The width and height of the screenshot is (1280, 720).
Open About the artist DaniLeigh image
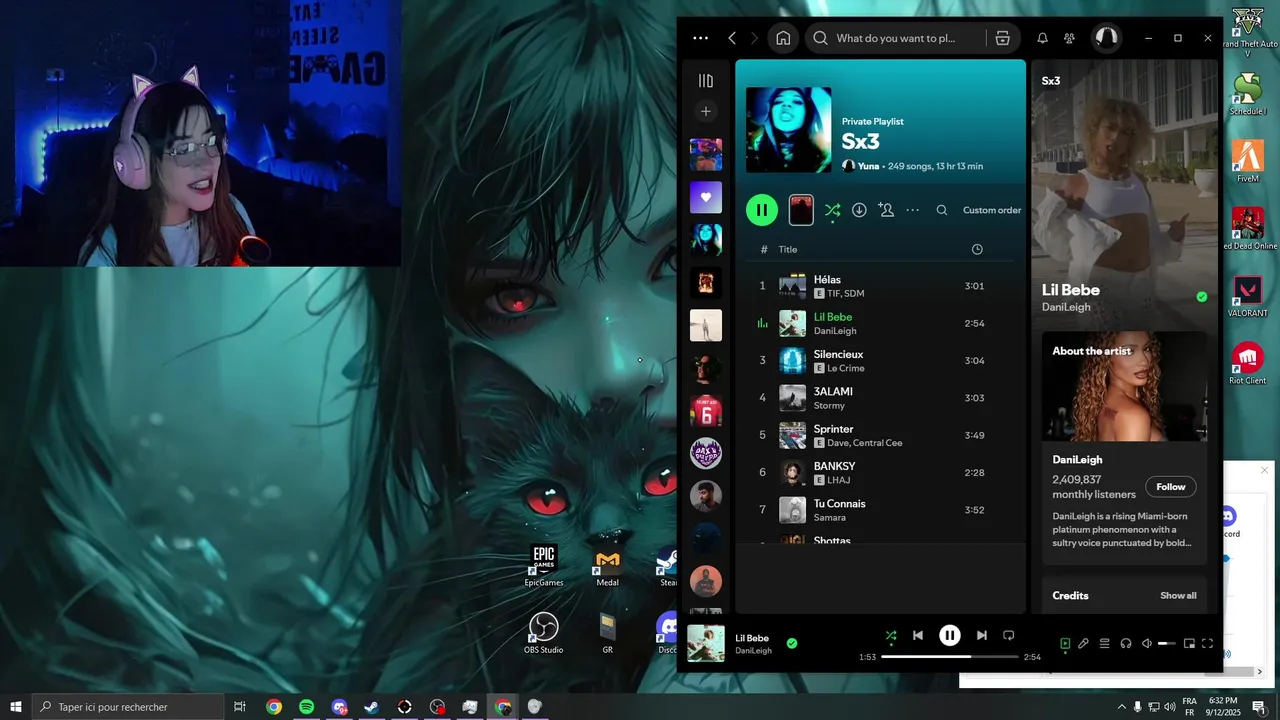tap(1124, 386)
